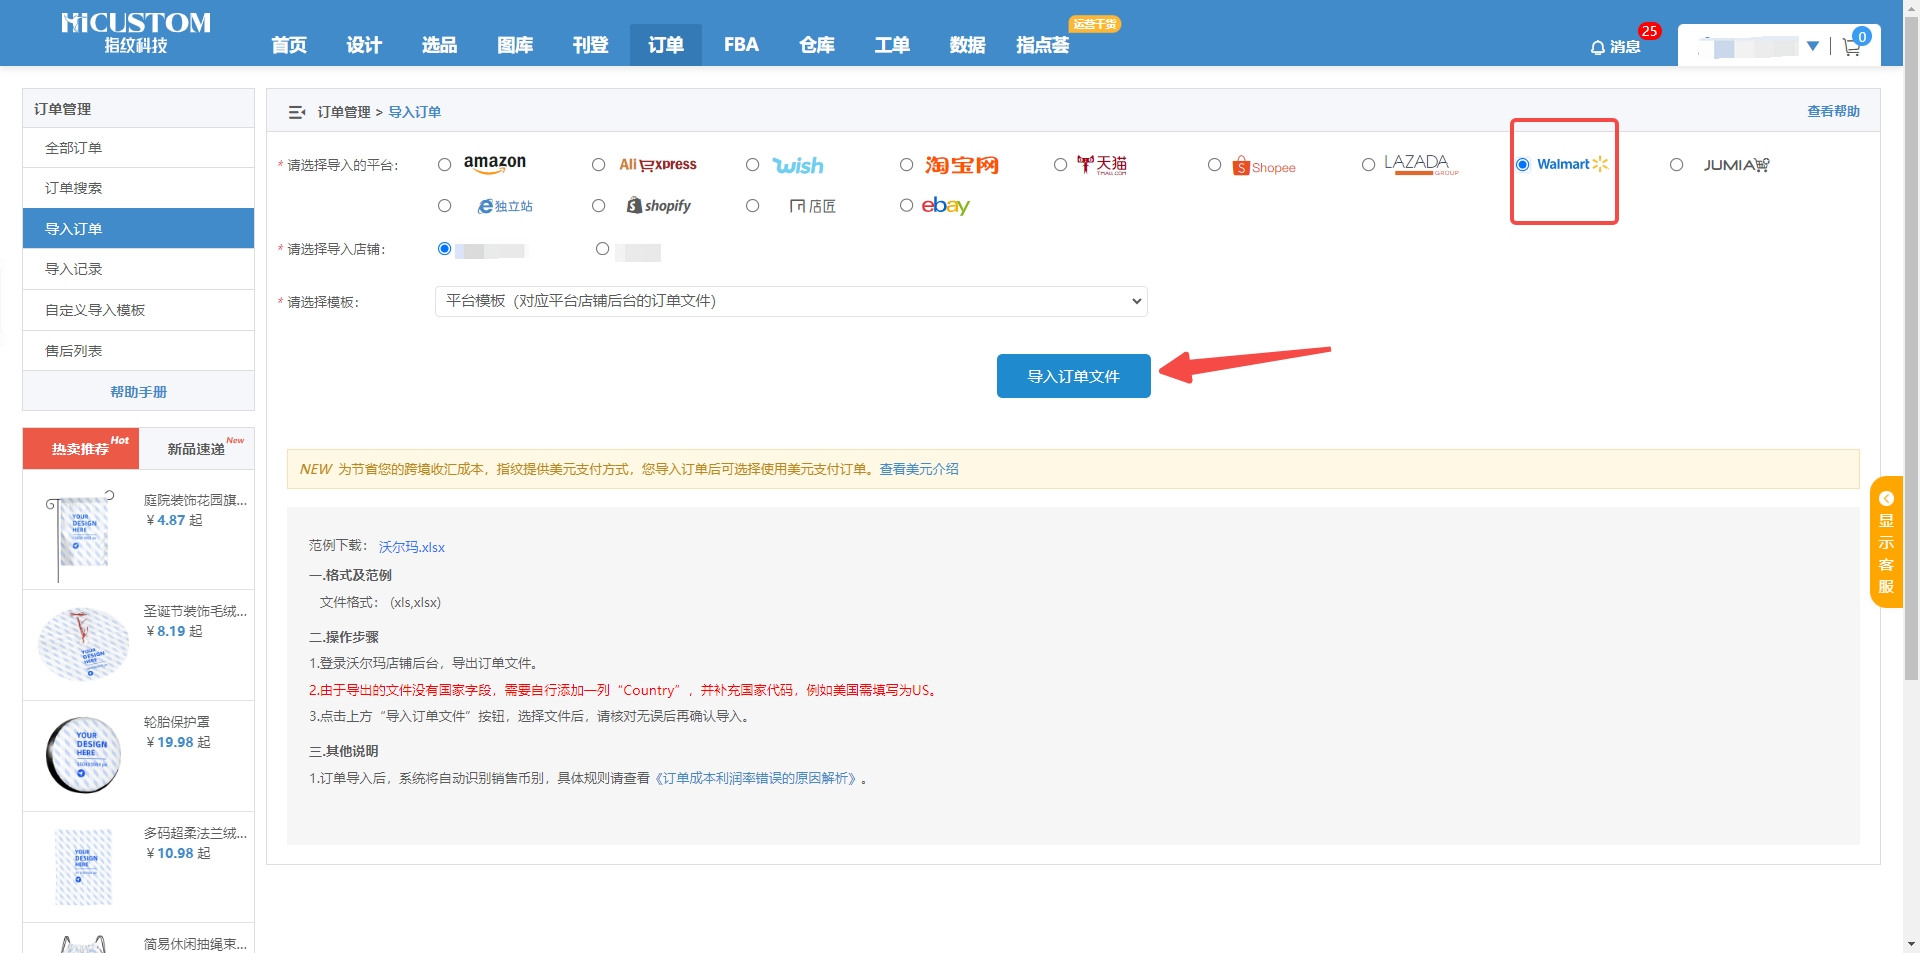Open the 数据 nav tab

(968, 45)
